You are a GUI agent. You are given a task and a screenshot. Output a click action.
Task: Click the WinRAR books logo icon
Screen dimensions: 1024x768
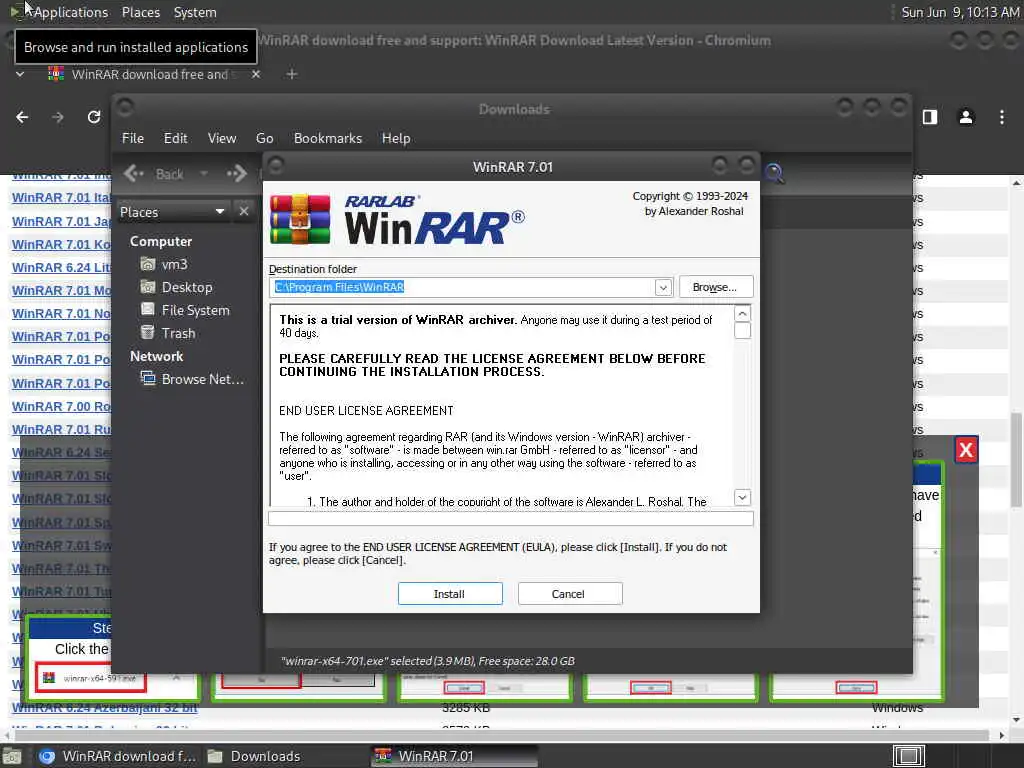[x=300, y=219]
